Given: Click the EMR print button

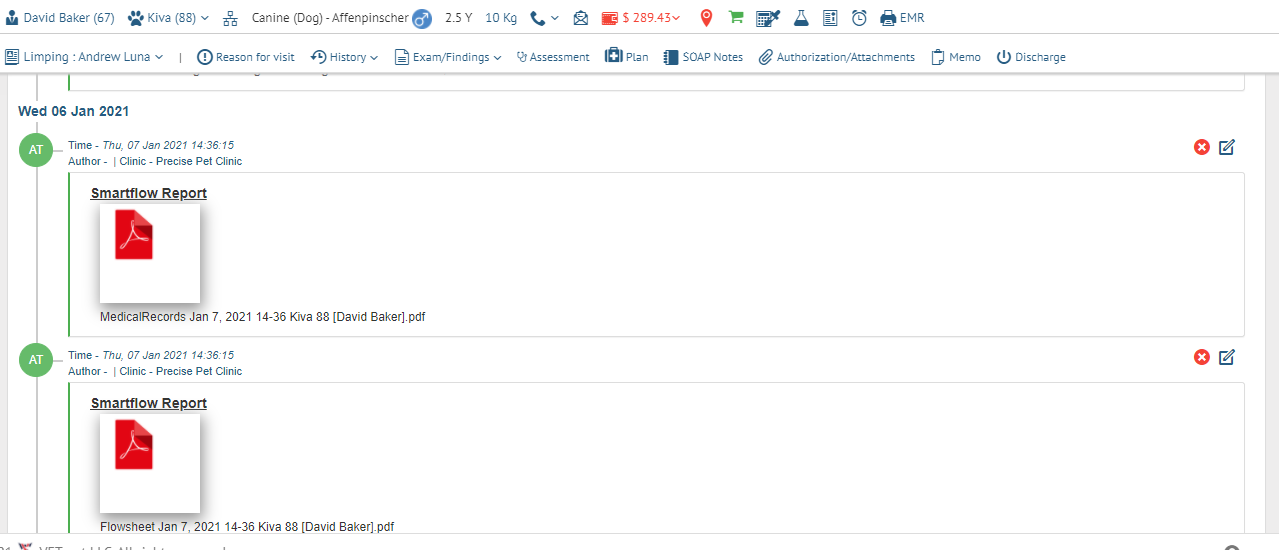Looking at the screenshot, I should click(x=902, y=18).
